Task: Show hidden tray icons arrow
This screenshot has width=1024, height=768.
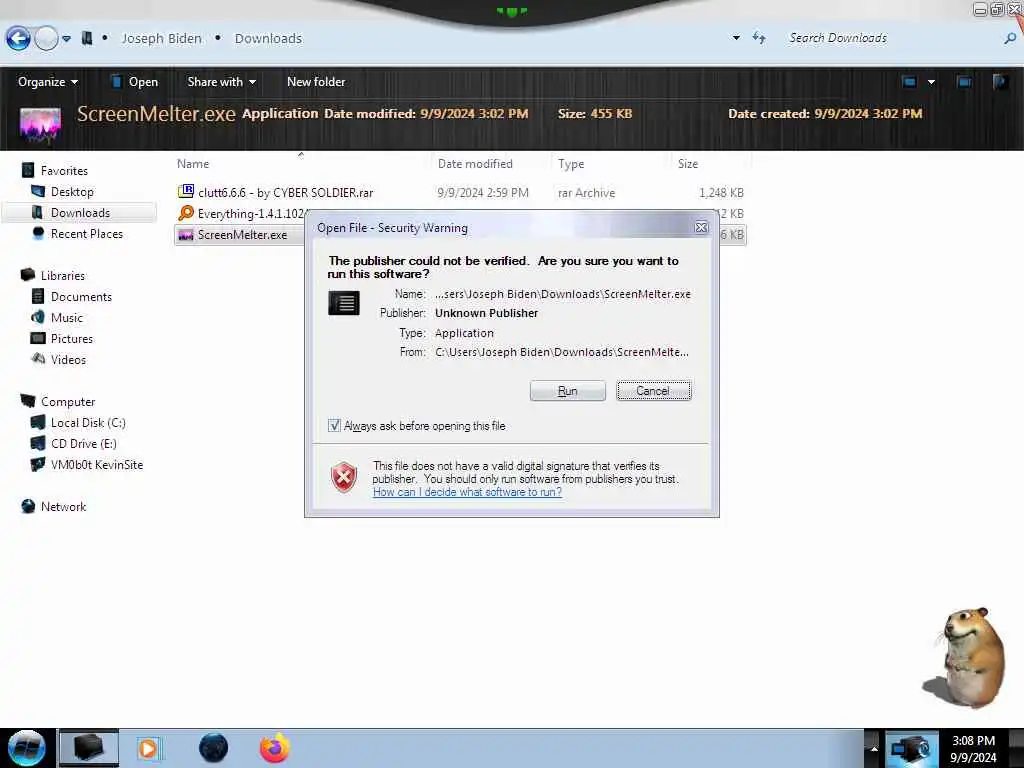Action: 874,749
